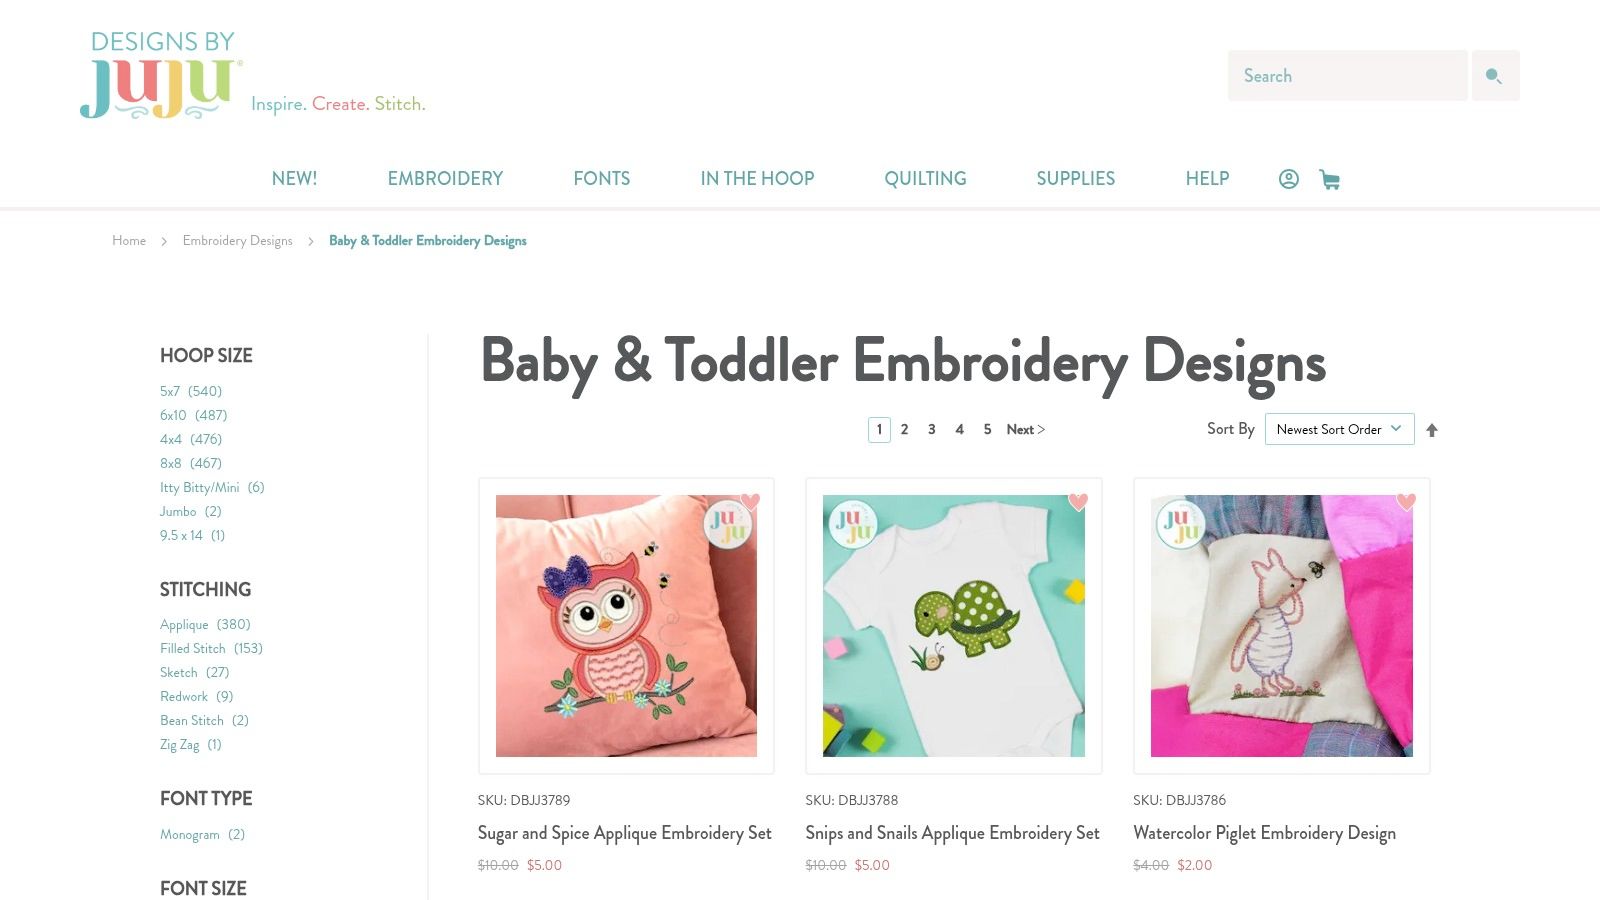This screenshot has height=900, width=1600.
Task: Open the Supplies navigation menu
Action: [1075, 179]
